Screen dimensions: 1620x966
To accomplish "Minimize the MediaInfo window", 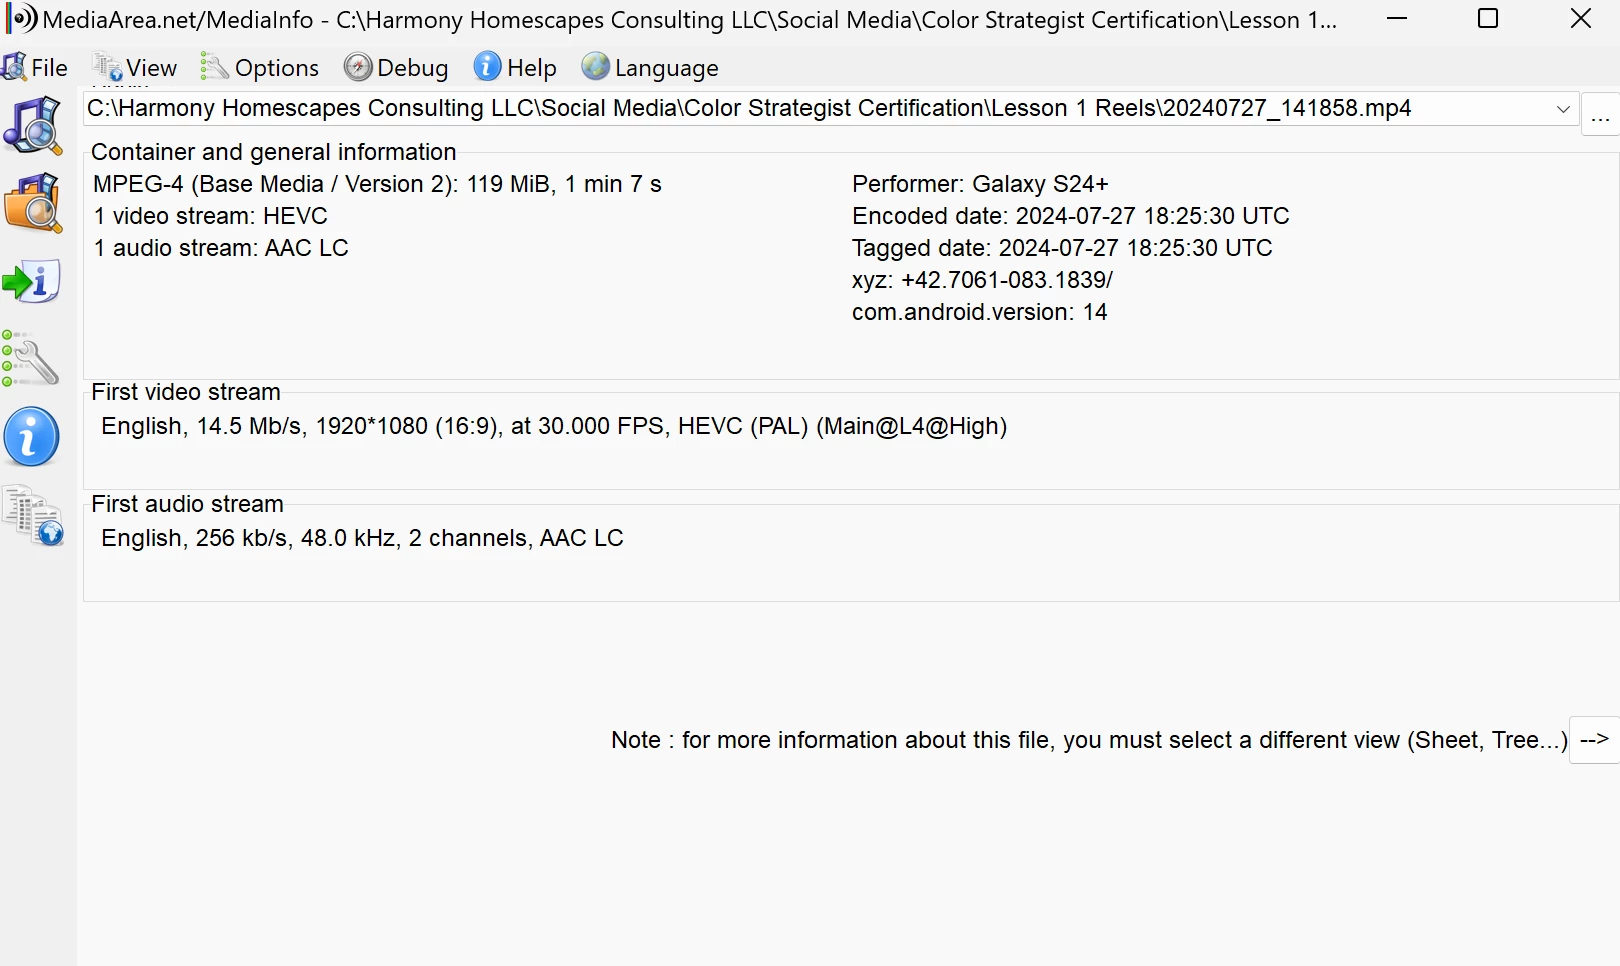I will pos(1397,19).
